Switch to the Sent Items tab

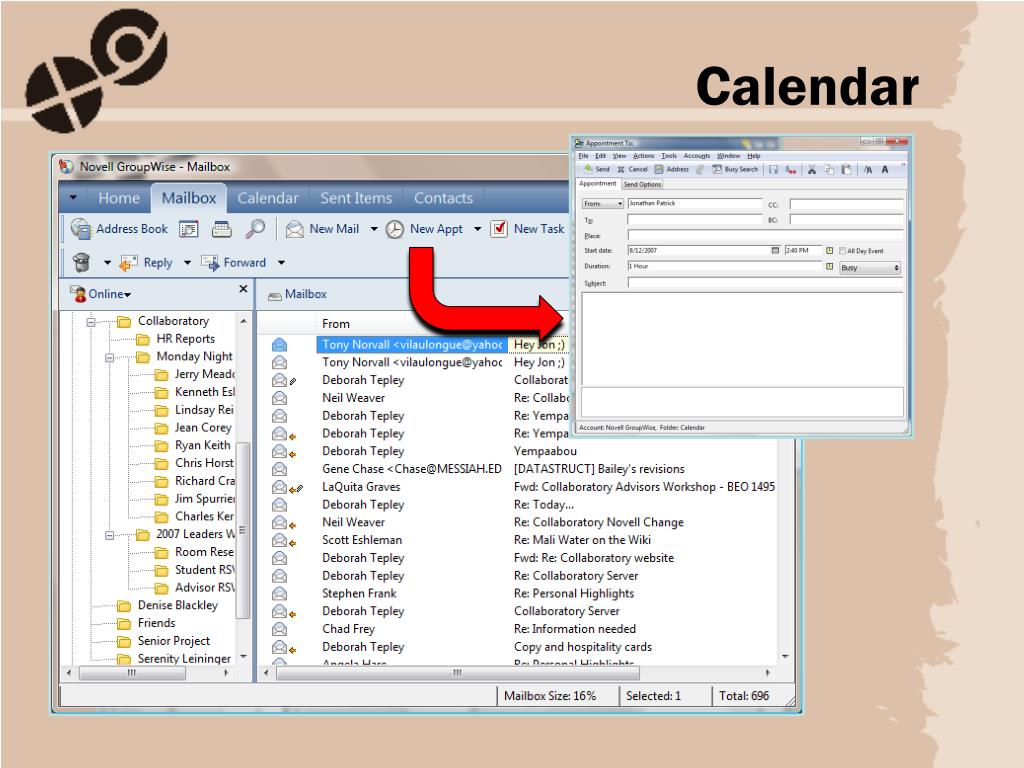356,198
